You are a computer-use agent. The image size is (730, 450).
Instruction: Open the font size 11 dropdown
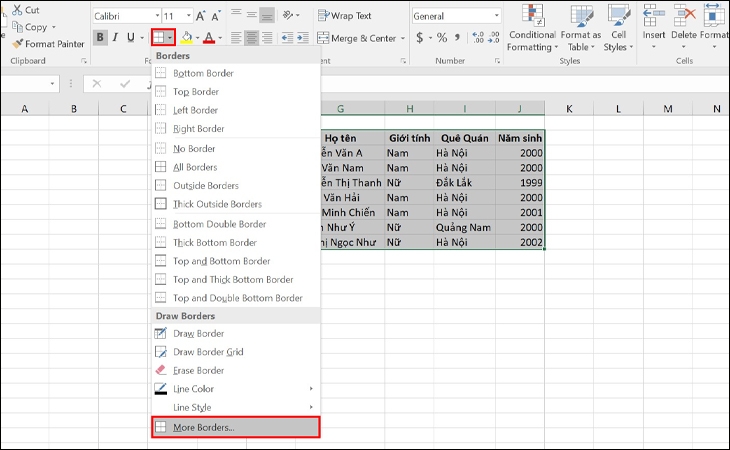(x=189, y=16)
